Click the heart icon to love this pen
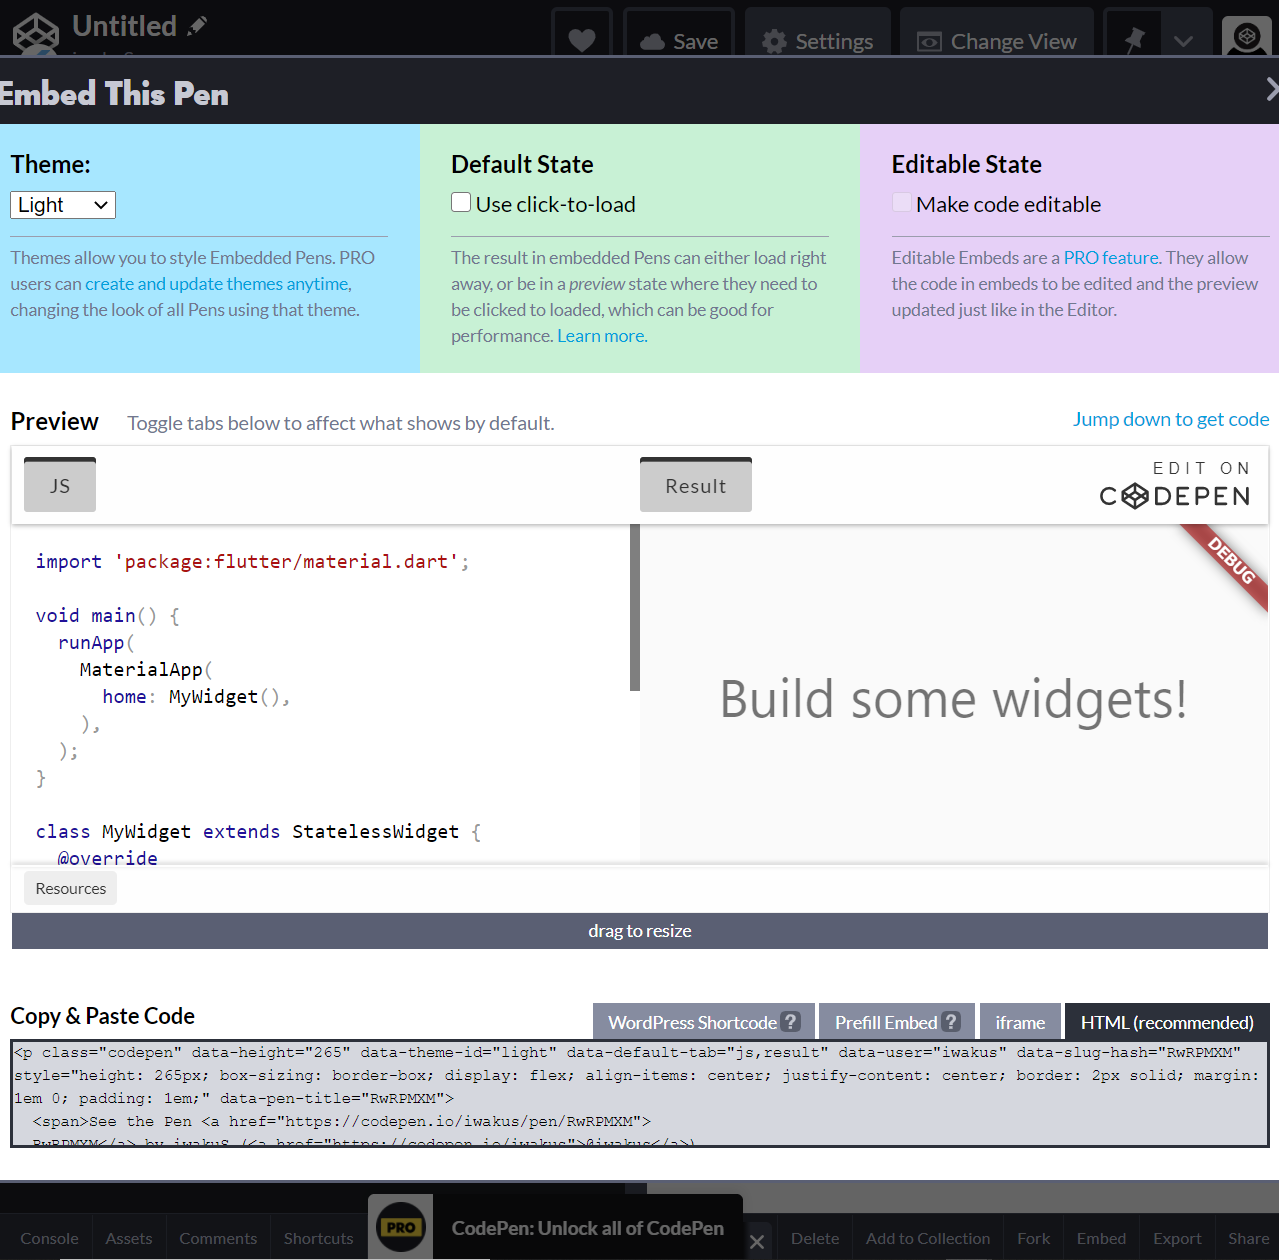 point(582,40)
